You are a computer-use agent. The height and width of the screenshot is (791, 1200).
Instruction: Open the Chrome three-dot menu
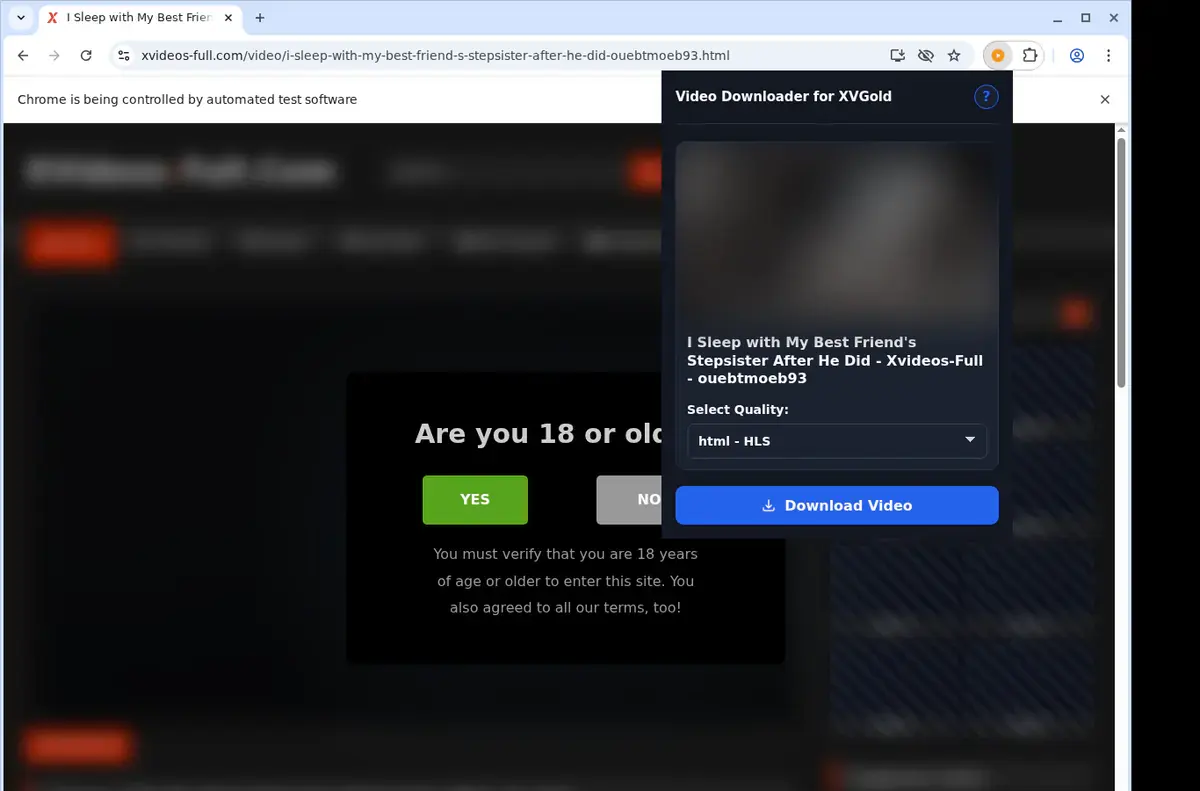click(1108, 56)
